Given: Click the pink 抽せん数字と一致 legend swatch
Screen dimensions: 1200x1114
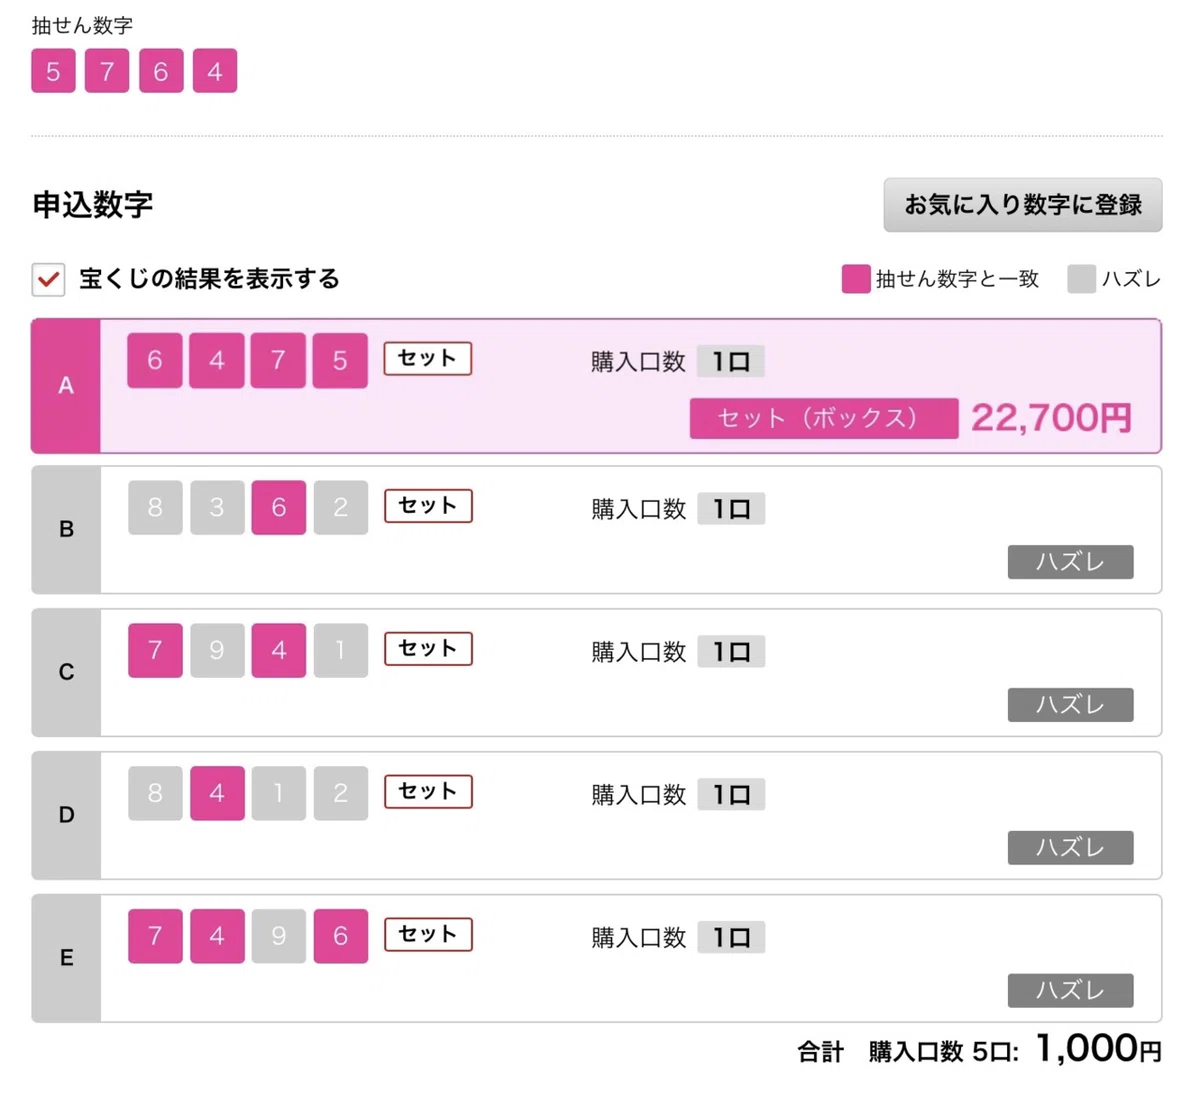Looking at the screenshot, I should coord(856,279).
